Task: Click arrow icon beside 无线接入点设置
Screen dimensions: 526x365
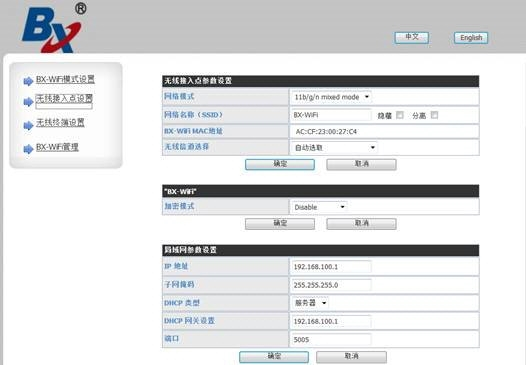Action: 28,102
